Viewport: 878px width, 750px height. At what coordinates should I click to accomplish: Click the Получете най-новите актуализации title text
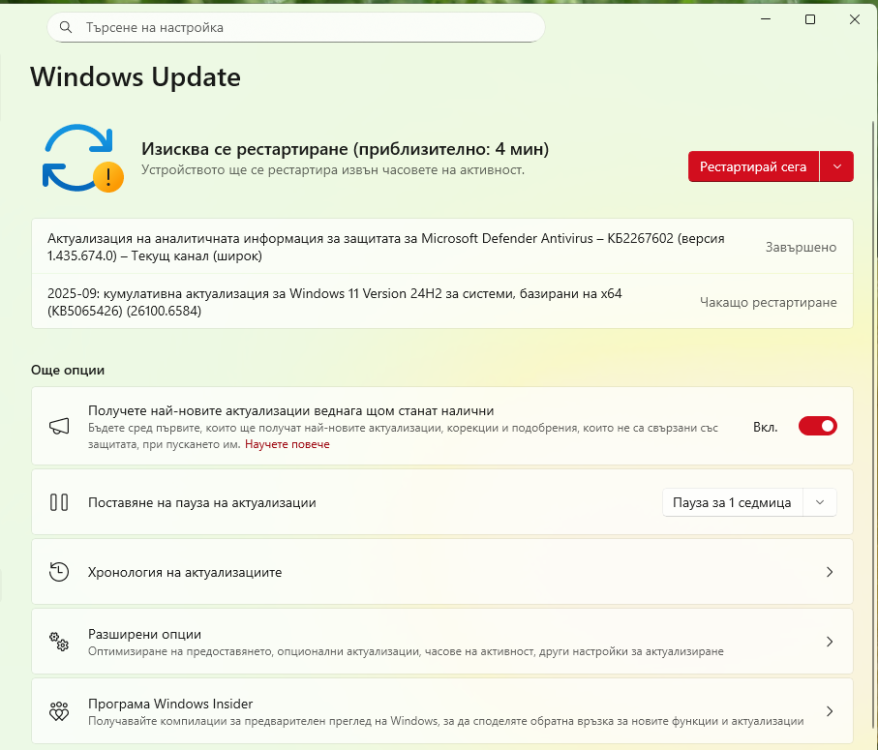[291, 411]
